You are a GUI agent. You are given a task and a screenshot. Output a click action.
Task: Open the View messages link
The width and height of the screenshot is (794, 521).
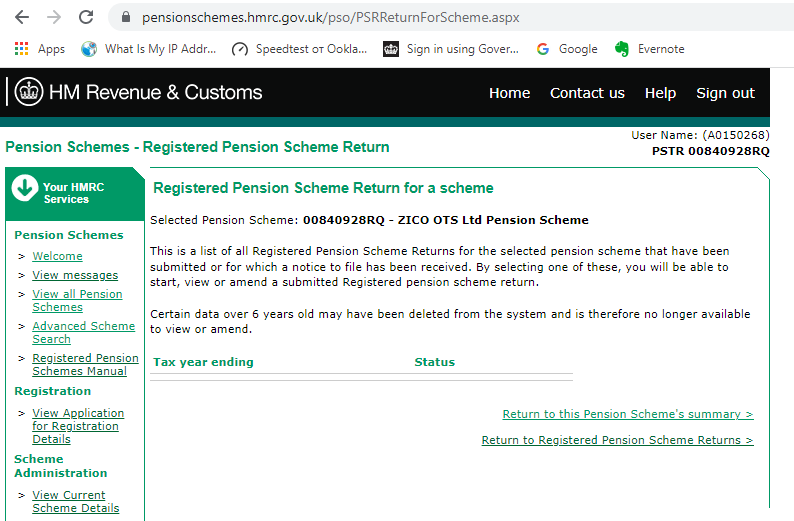75,275
